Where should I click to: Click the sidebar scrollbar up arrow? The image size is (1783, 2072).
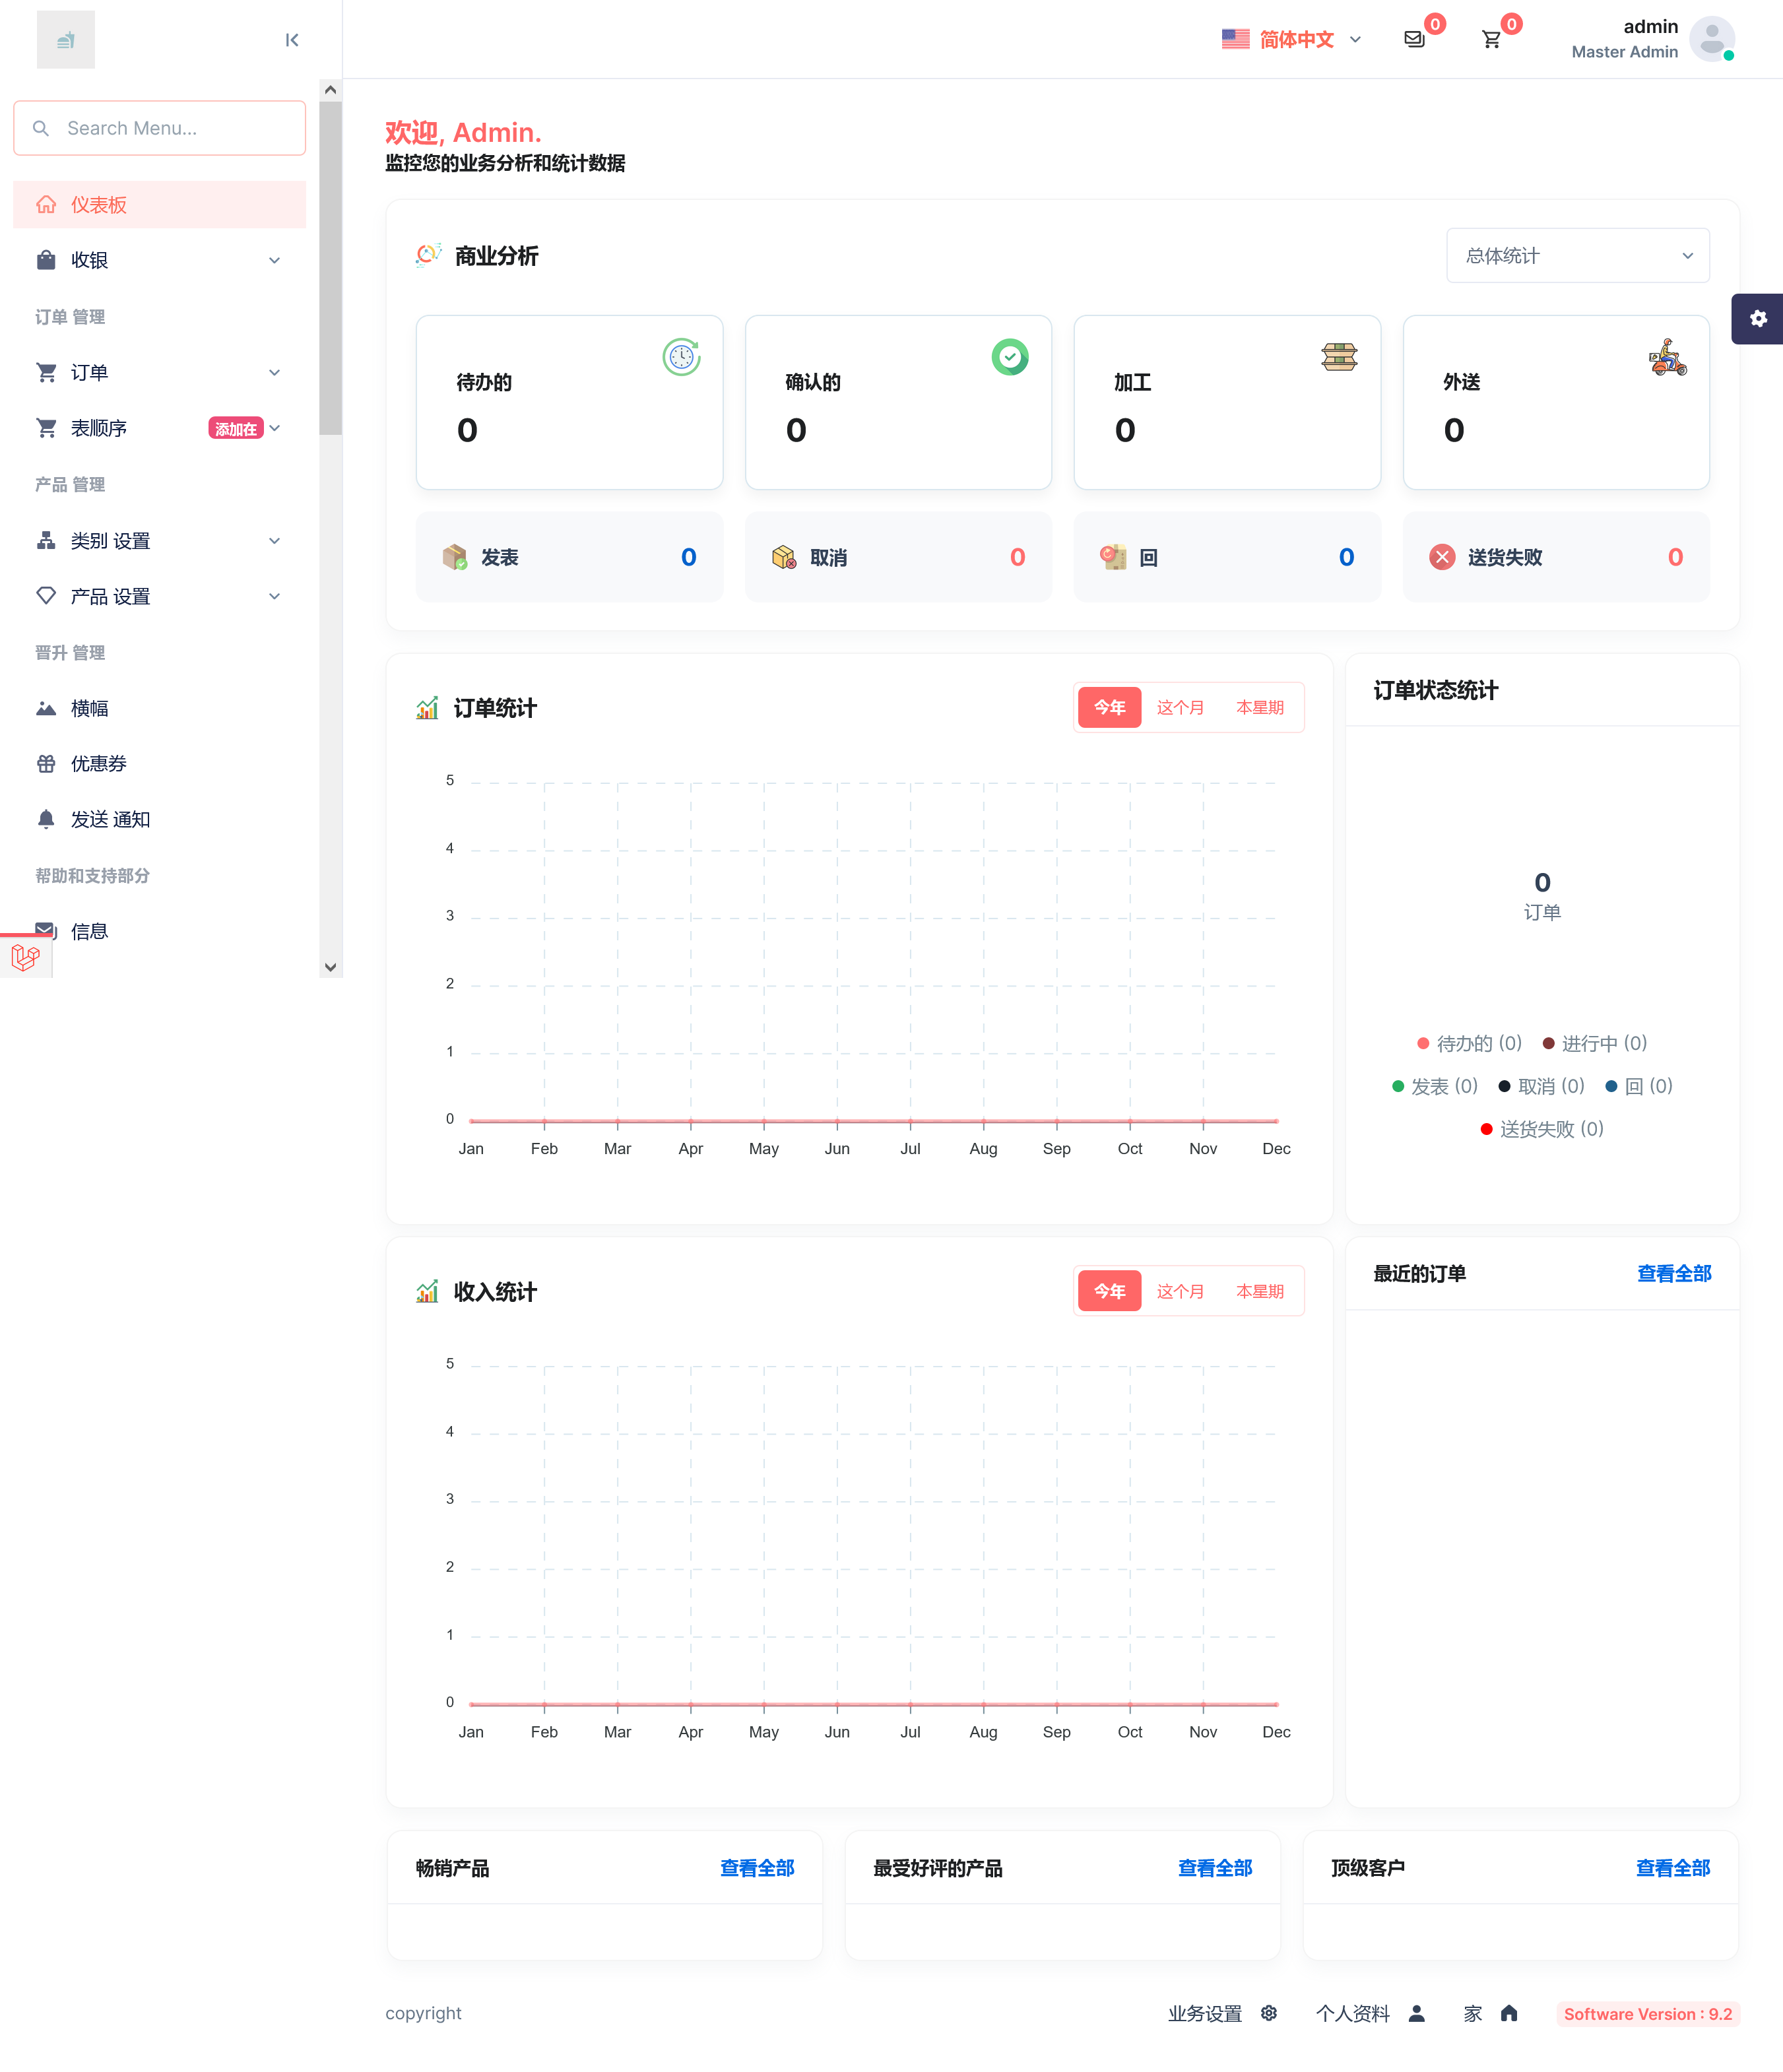(330, 90)
